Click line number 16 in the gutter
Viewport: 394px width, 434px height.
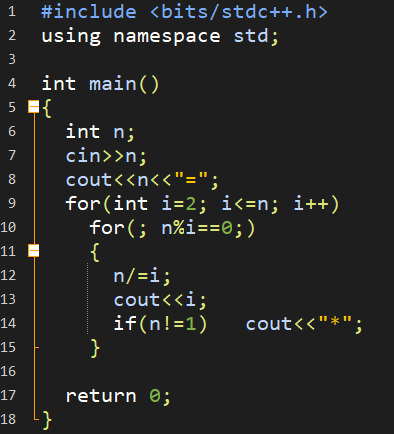[x=8, y=371]
